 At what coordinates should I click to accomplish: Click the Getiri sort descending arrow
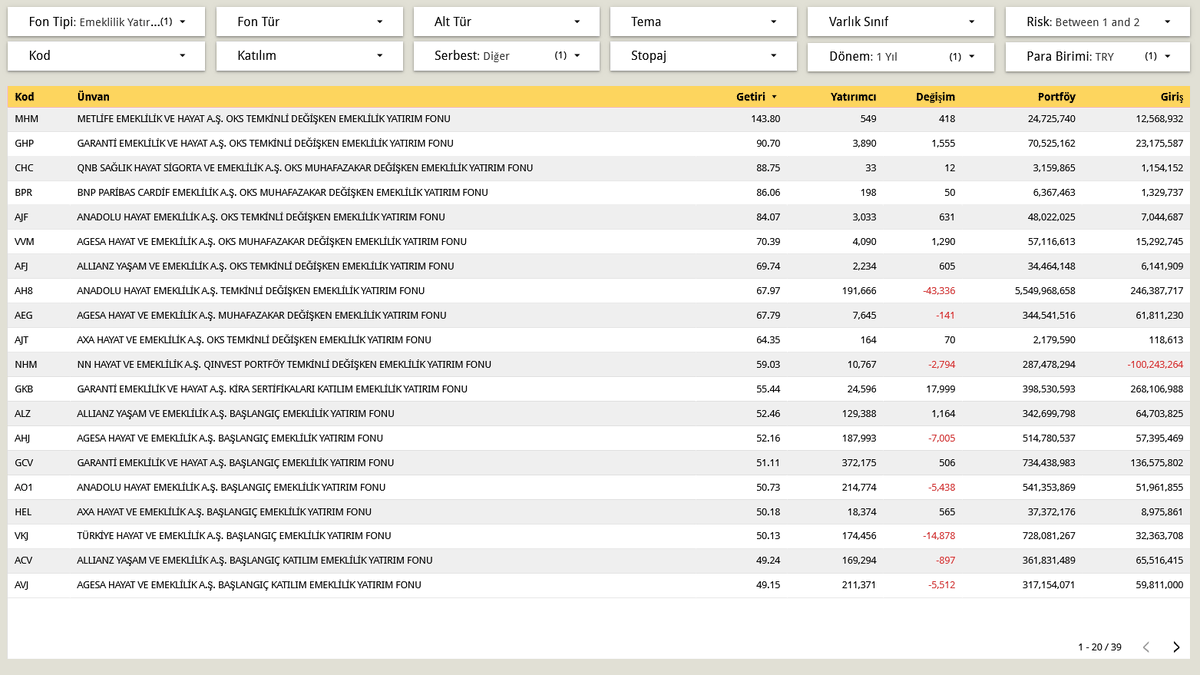(774, 97)
